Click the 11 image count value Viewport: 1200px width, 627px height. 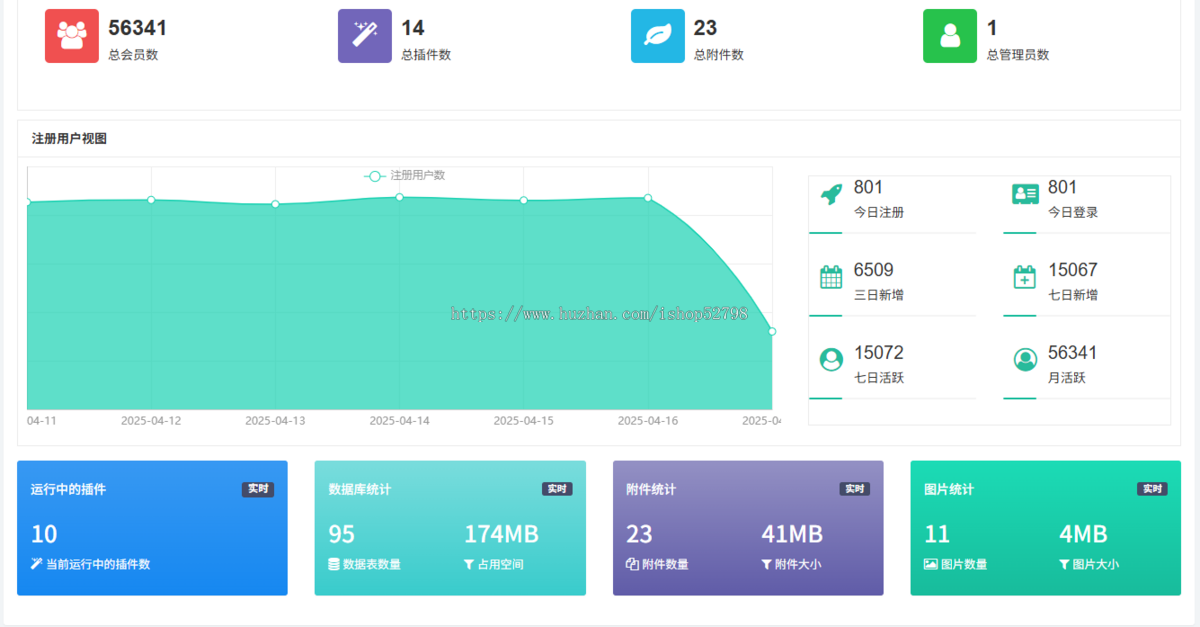[937, 534]
